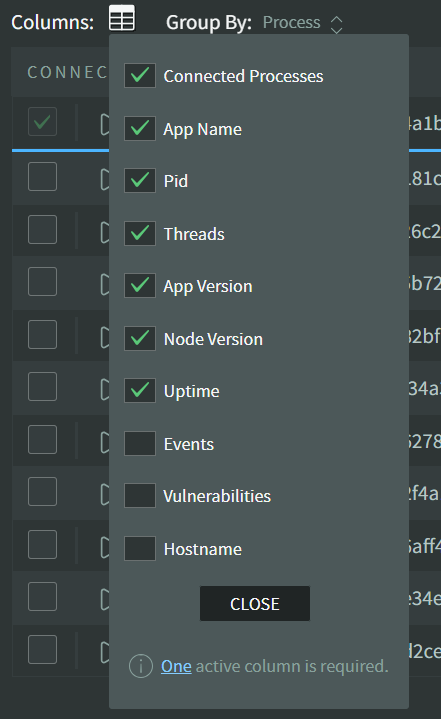Enable the Hostname column checkbox
This screenshot has width=441, height=719.
coord(140,548)
